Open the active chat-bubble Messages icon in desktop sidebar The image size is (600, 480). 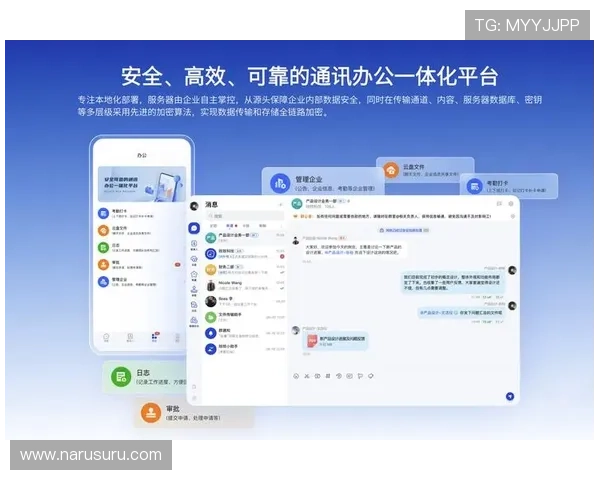point(194,229)
